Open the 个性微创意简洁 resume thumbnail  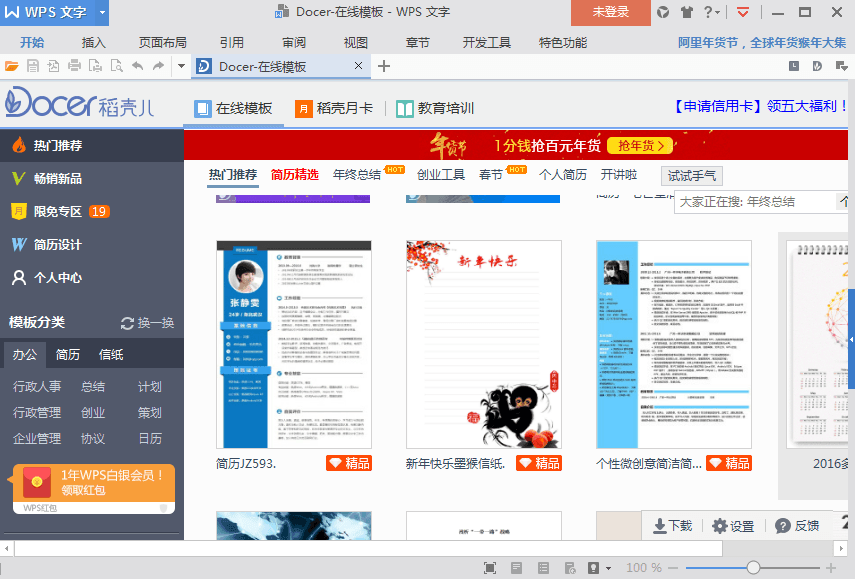[x=673, y=345]
